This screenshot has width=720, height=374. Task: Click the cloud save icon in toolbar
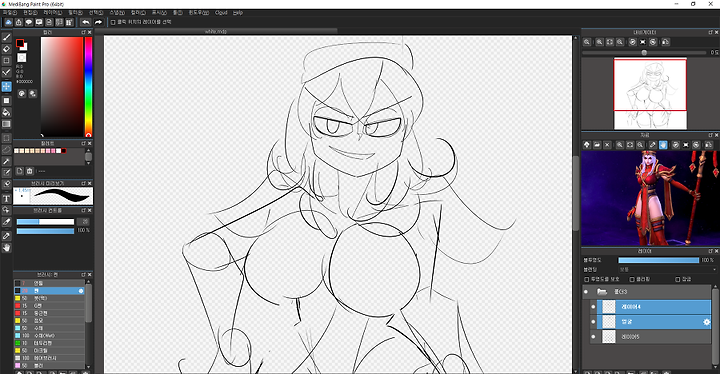[8, 22]
